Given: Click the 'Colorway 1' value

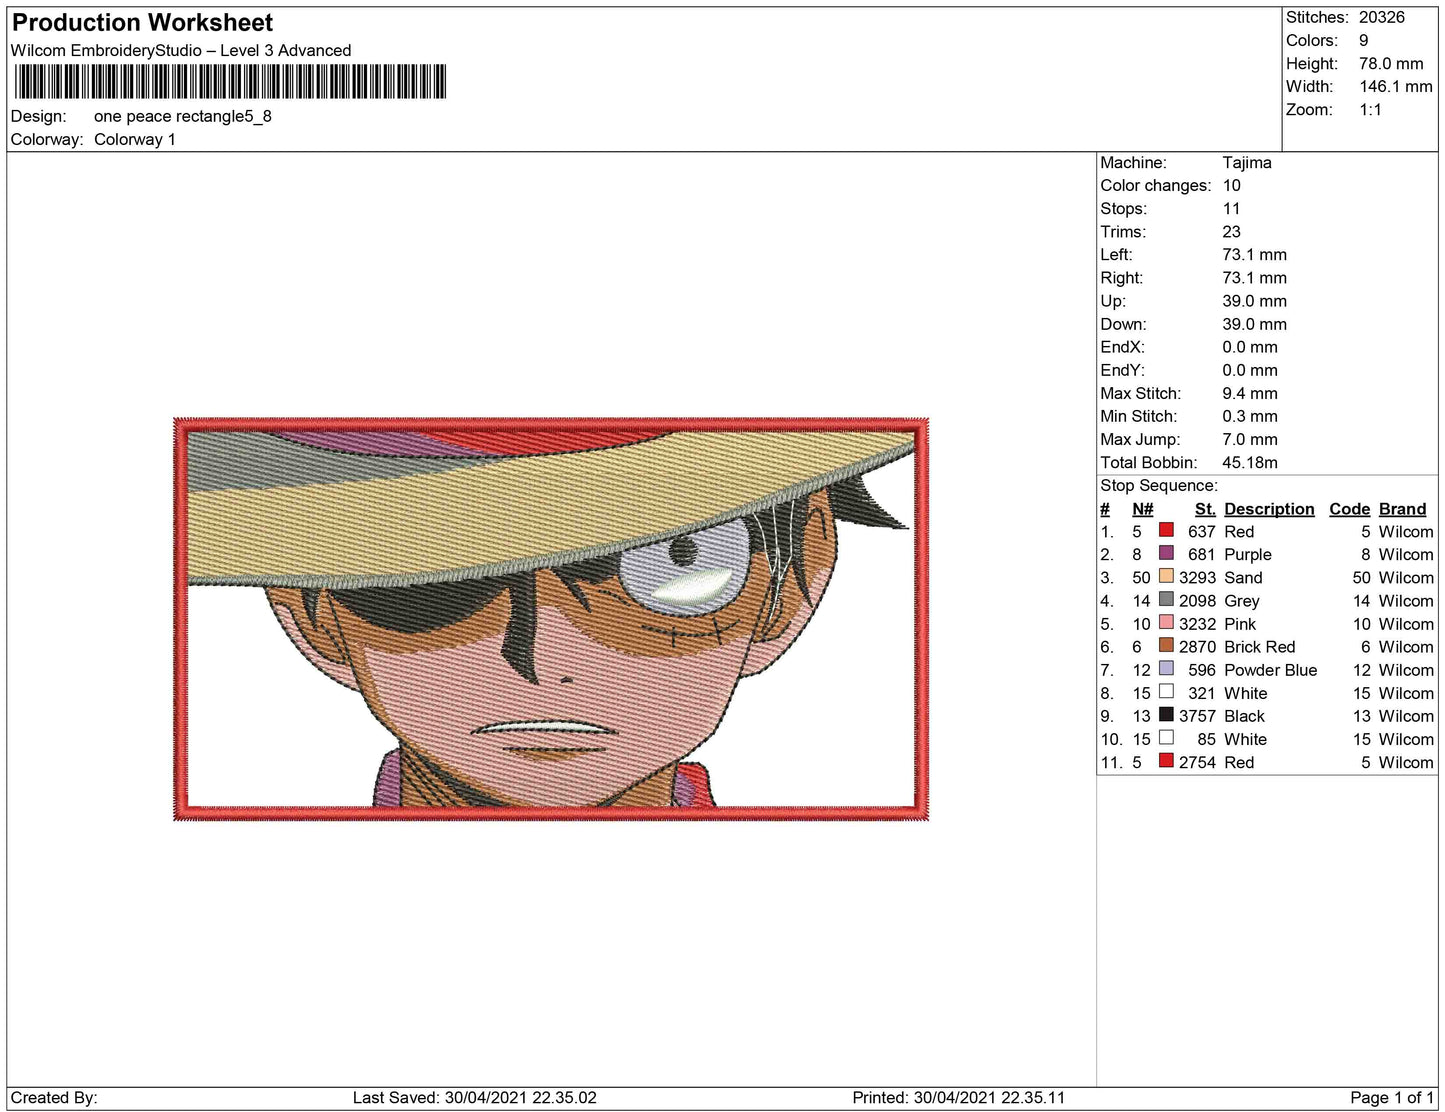Looking at the screenshot, I should 135,139.
